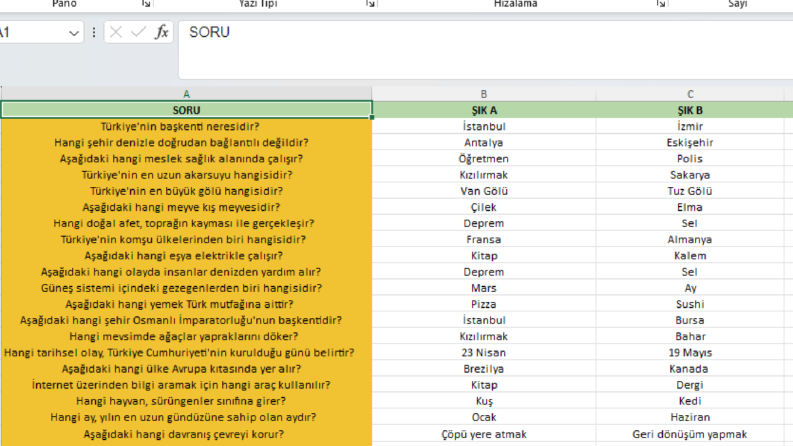Select the 'İnternet üzerinden bilgi aramak' cell

click(187, 385)
